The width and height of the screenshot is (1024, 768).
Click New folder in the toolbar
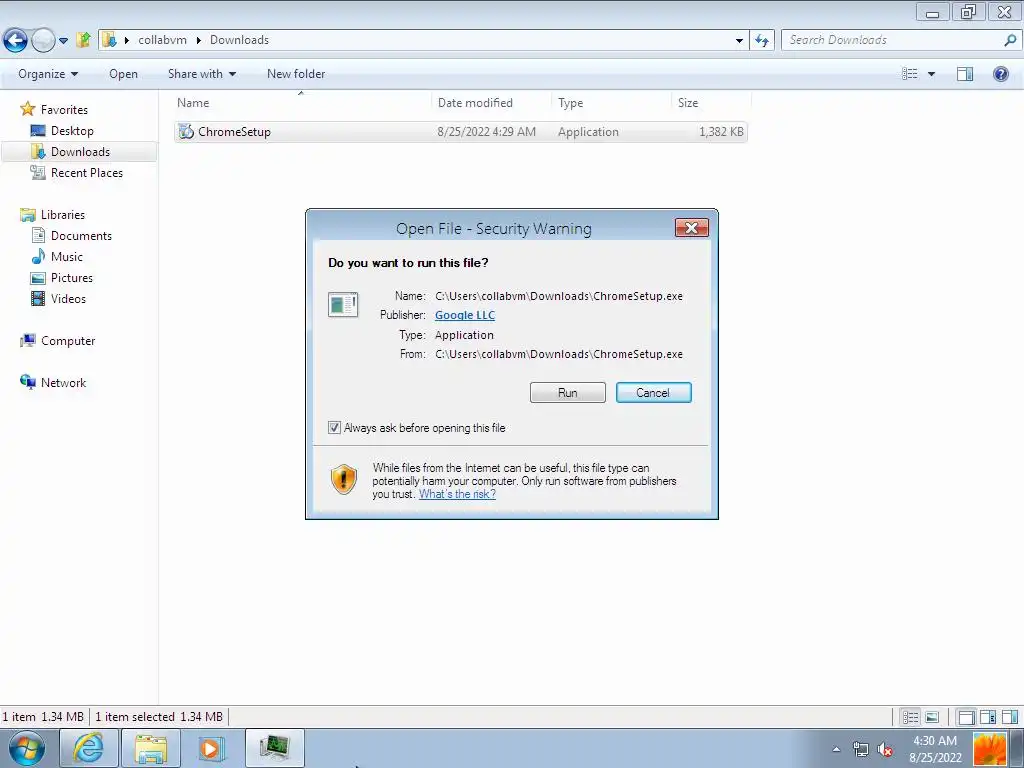296,74
